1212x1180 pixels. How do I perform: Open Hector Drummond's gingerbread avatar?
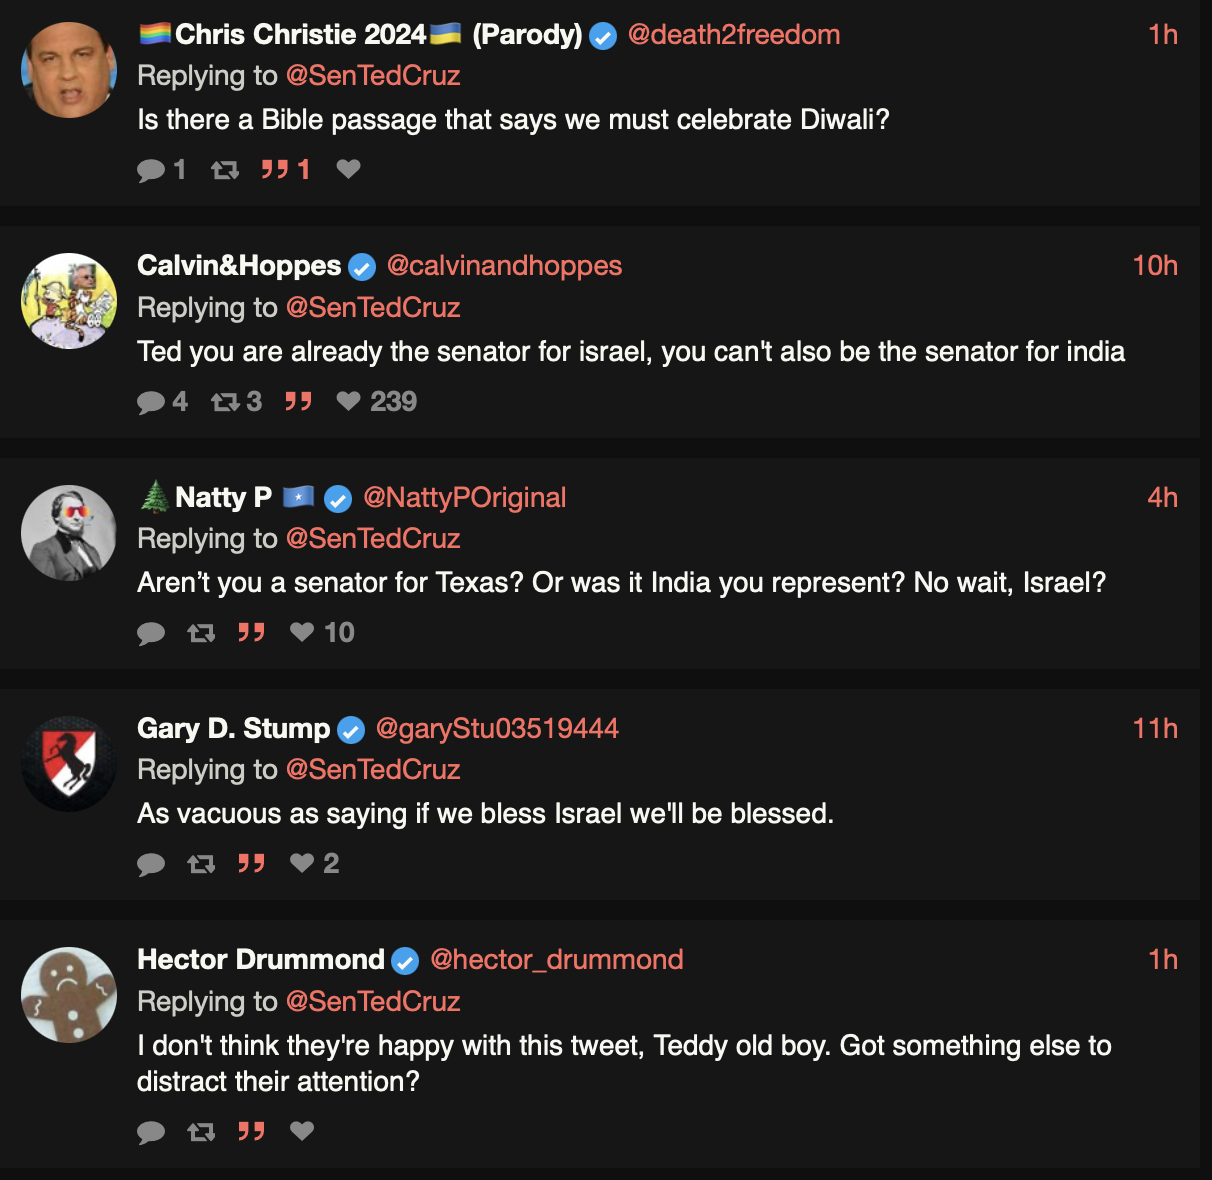[x=69, y=995]
